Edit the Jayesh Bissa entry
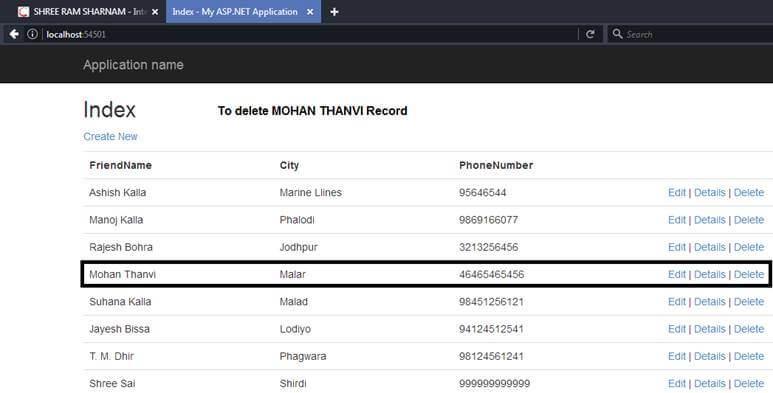 [677, 329]
